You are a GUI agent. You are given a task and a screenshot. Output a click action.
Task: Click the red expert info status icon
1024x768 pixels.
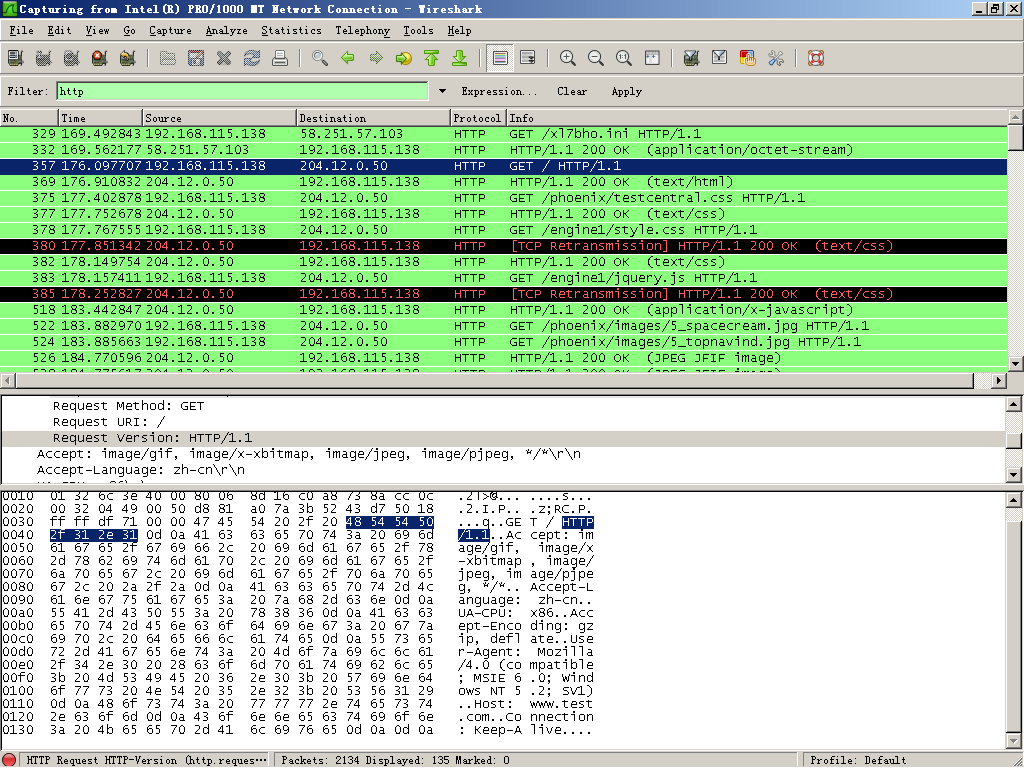point(9,760)
